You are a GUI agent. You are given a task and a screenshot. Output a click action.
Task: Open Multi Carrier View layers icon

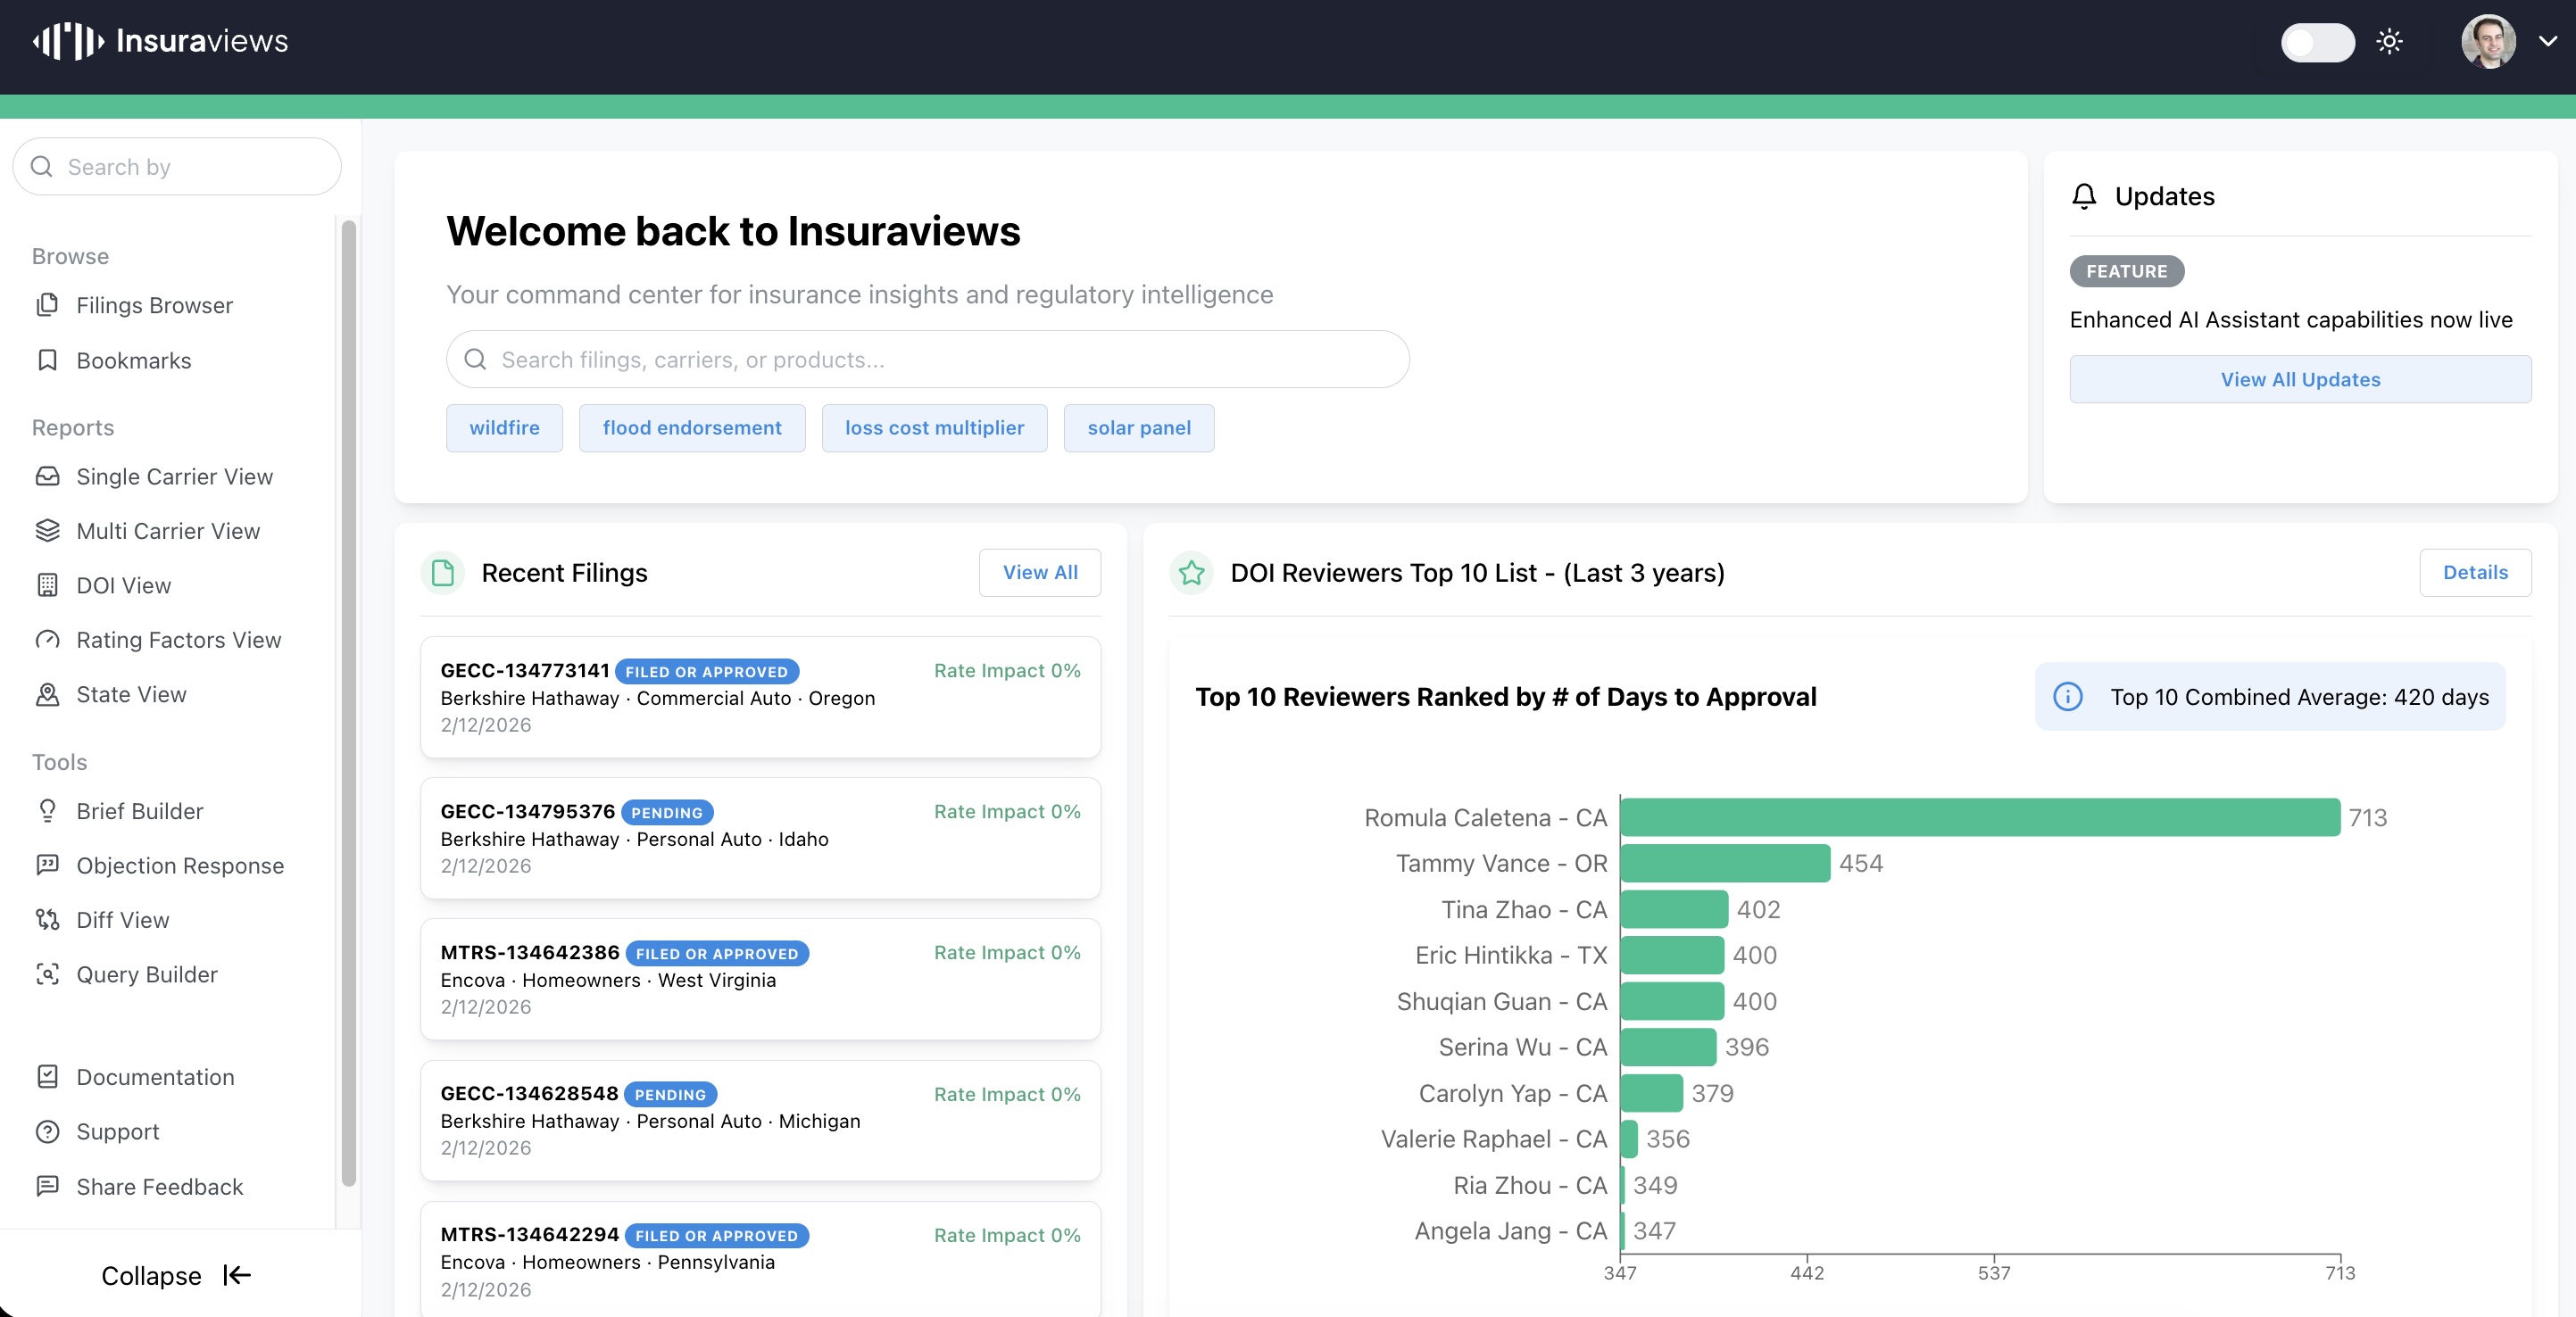pyautogui.click(x=47, y=531)
